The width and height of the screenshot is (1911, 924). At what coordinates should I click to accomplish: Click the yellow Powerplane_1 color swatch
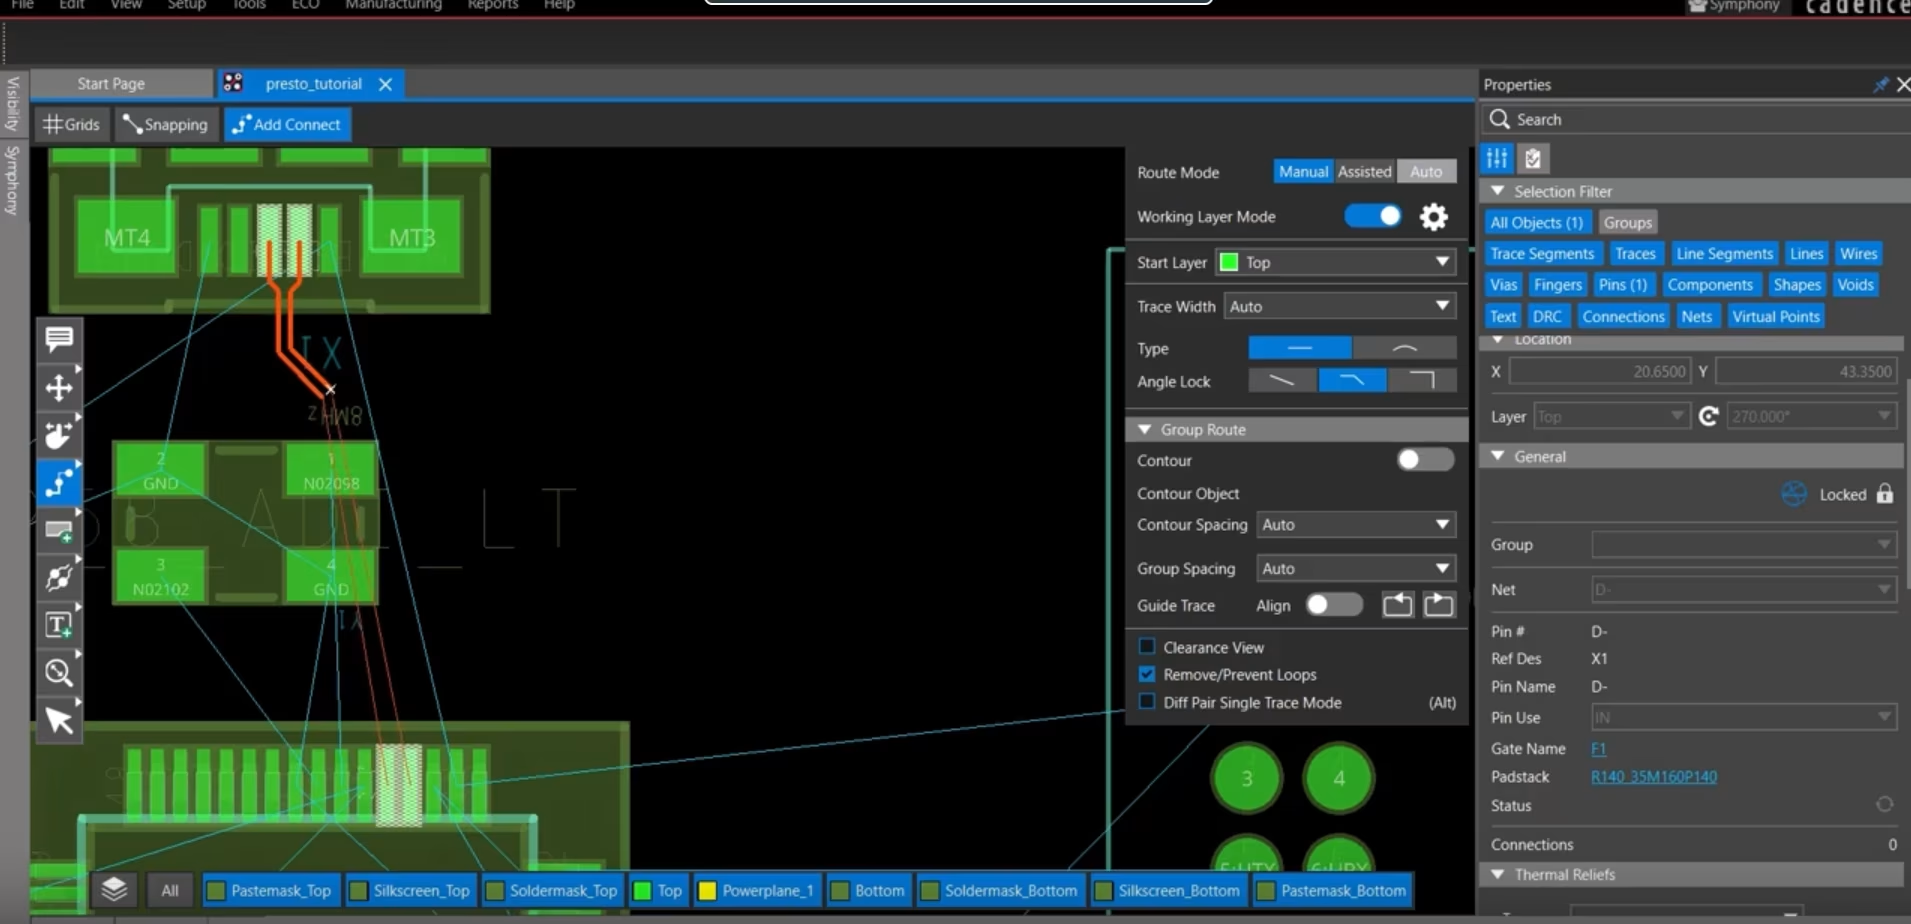[707, 890]
